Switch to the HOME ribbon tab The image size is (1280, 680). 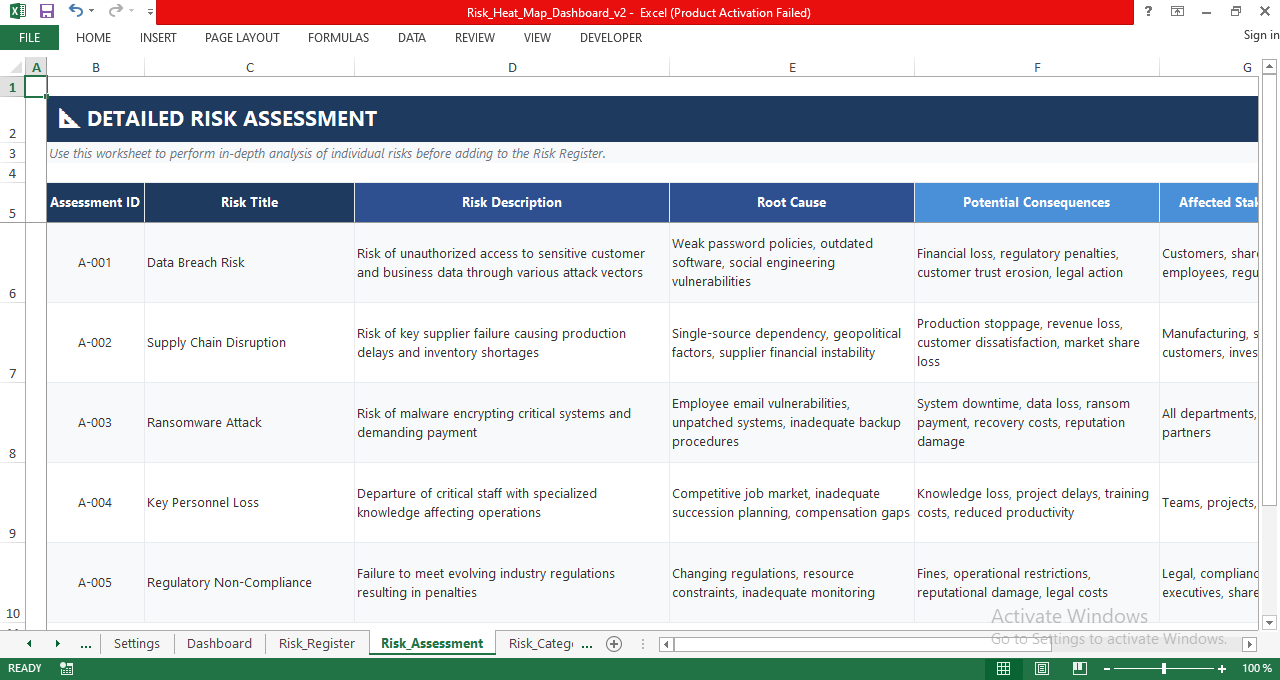(x=94, y=38)
